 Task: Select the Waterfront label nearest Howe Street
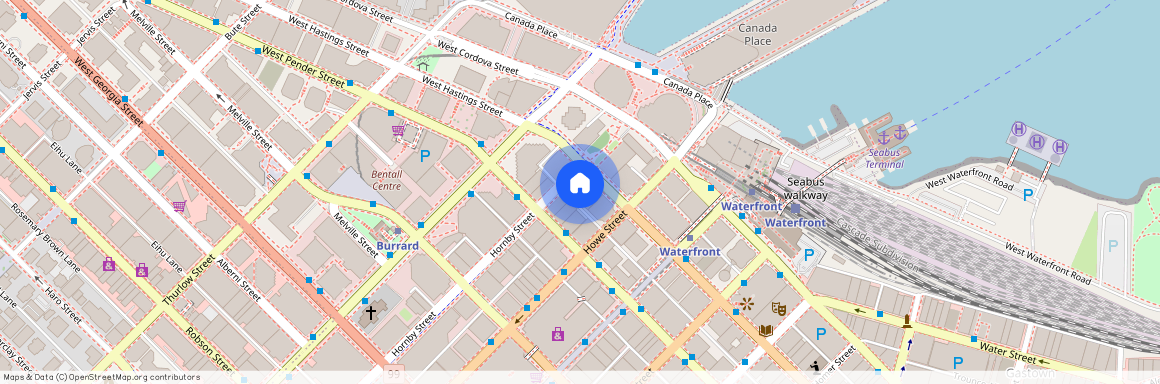pos(689,252)
